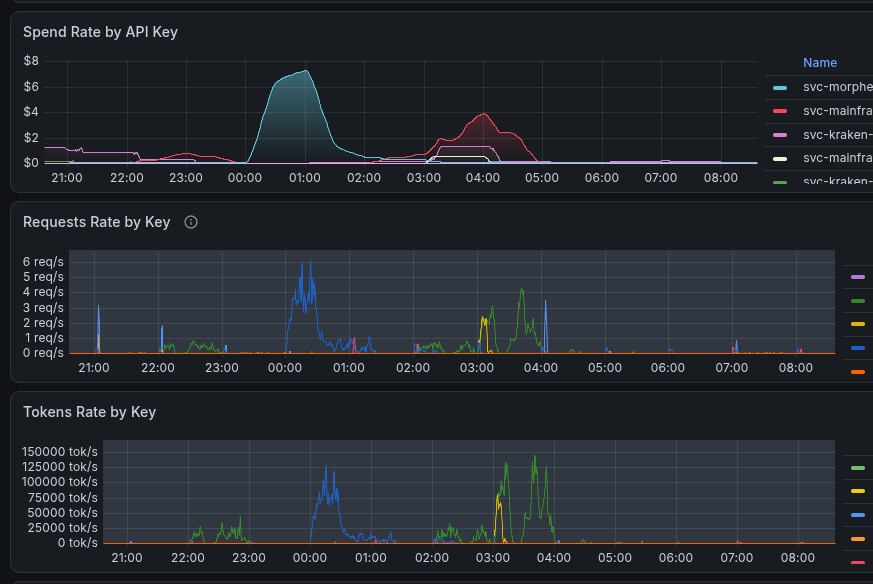Select the svc-mainfra entry with the red swatch

point(837,111)
